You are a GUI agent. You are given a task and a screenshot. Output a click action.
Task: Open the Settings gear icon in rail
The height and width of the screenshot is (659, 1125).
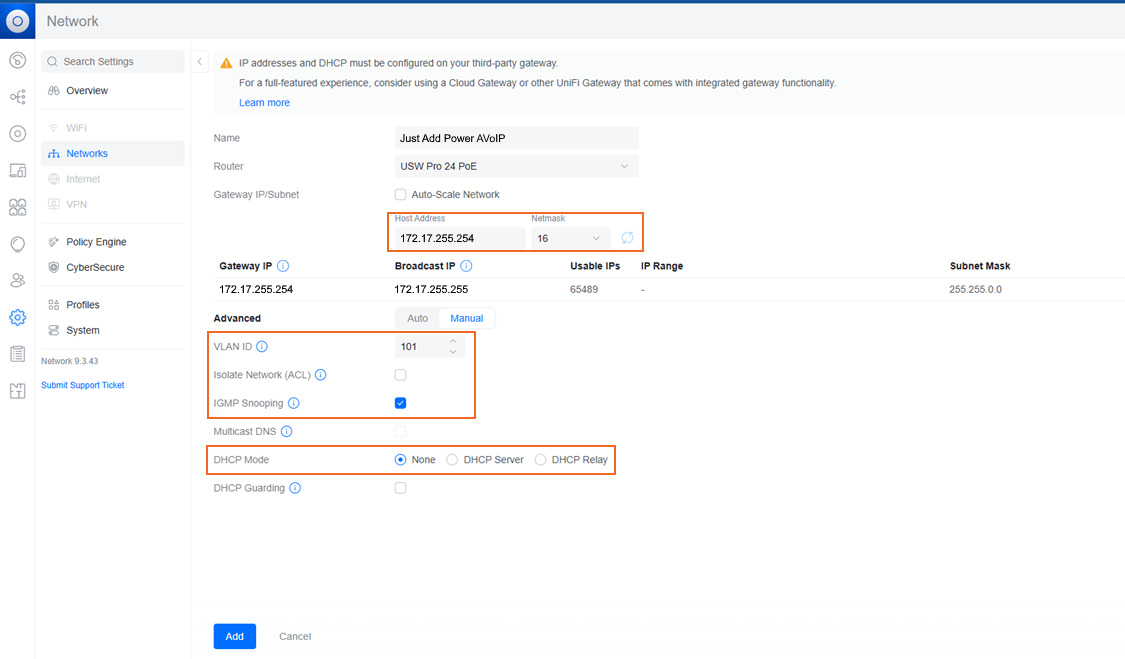(x=17, y=317)
